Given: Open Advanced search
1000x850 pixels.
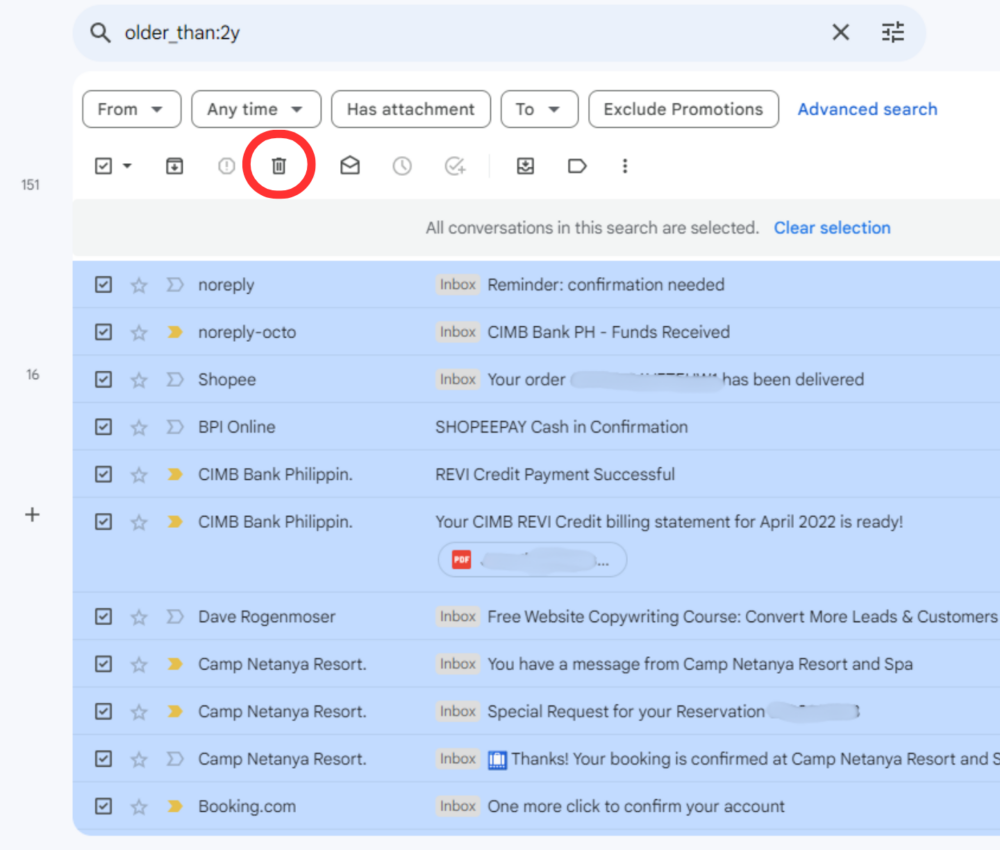Looking at the screenshot, I should click(867, 109).
